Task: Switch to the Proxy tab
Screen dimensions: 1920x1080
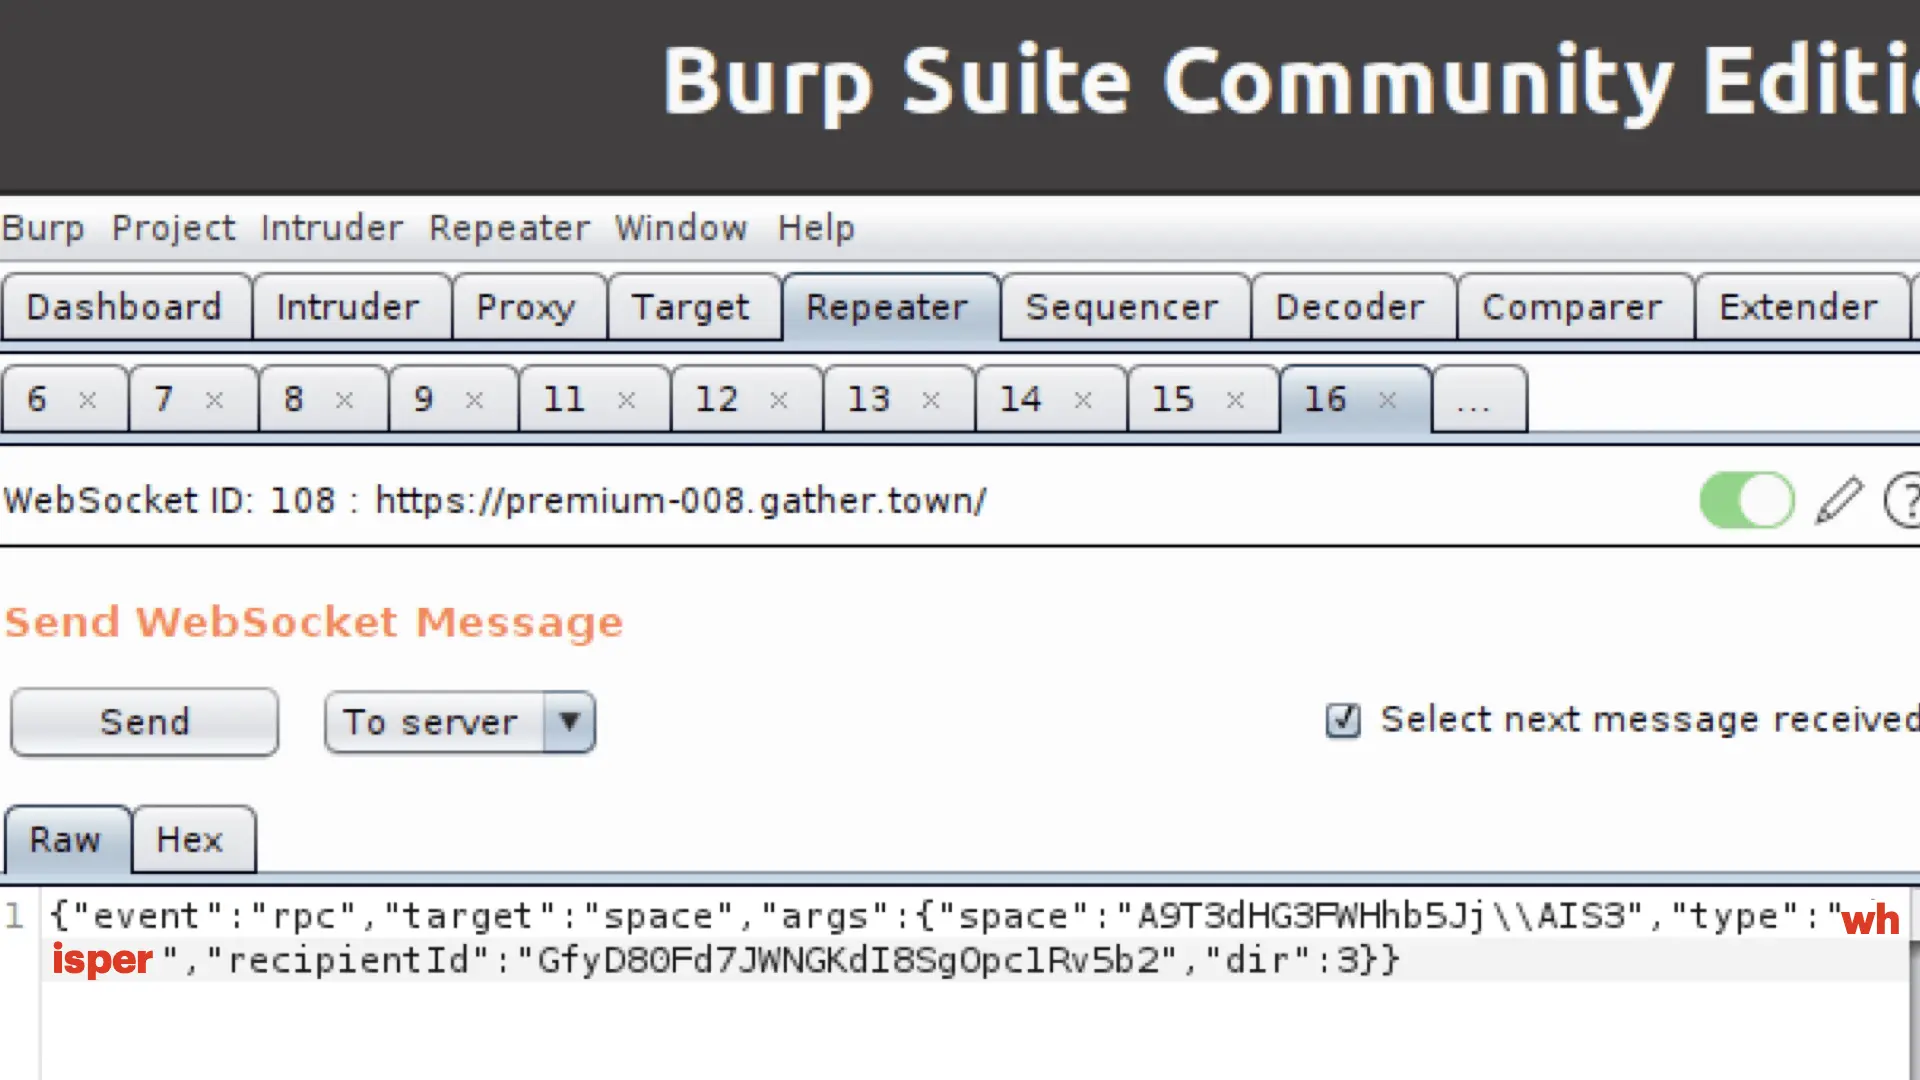Action: tap(526, 307)
